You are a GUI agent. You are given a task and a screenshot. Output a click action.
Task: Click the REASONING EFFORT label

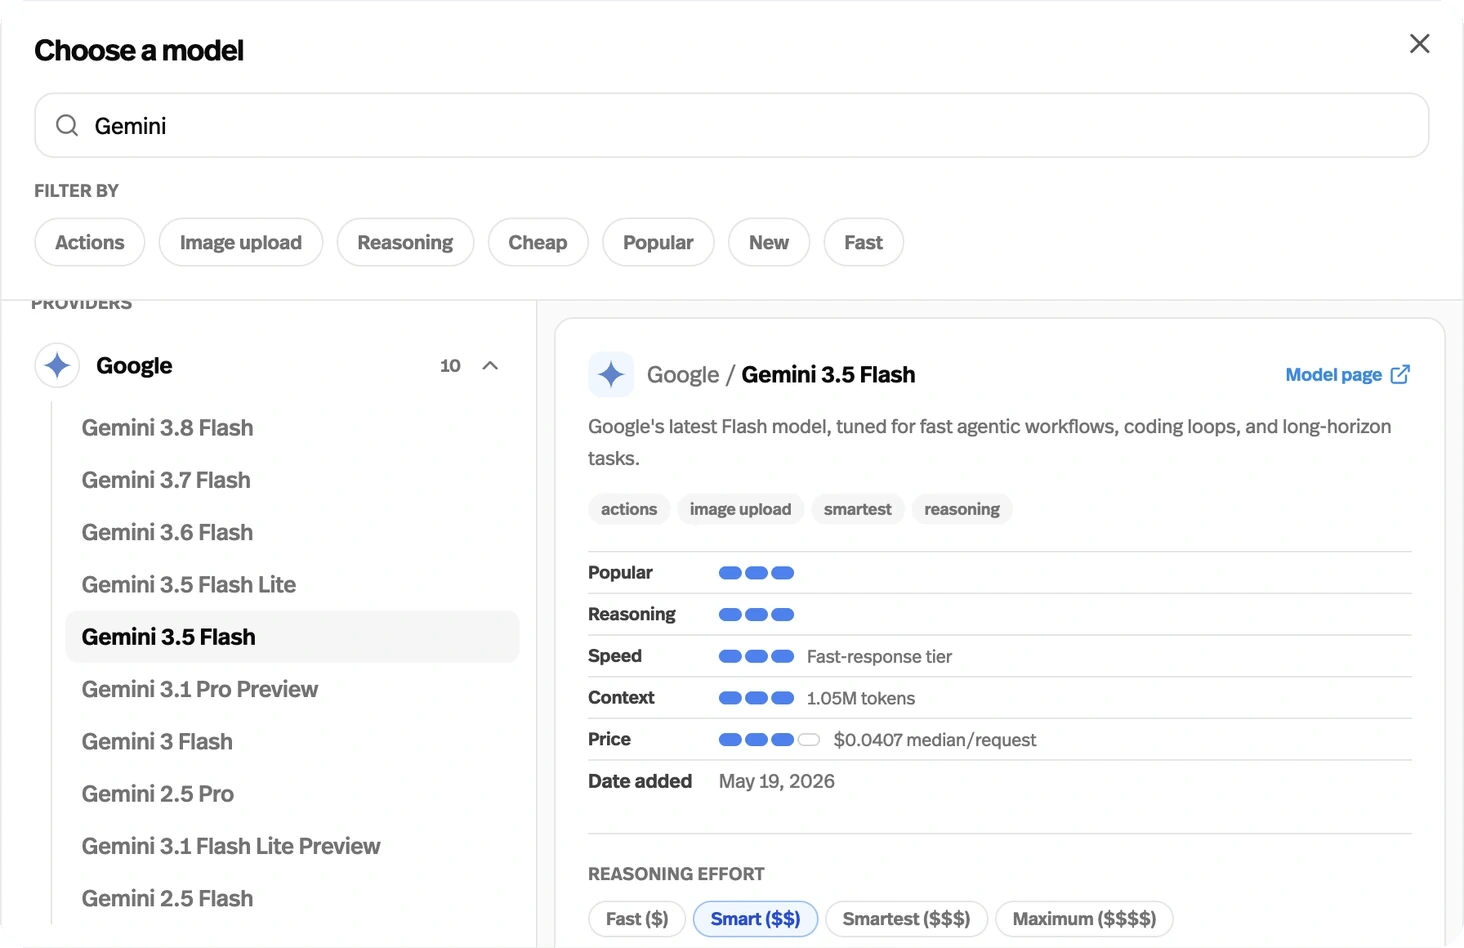[x=676, y=874]
